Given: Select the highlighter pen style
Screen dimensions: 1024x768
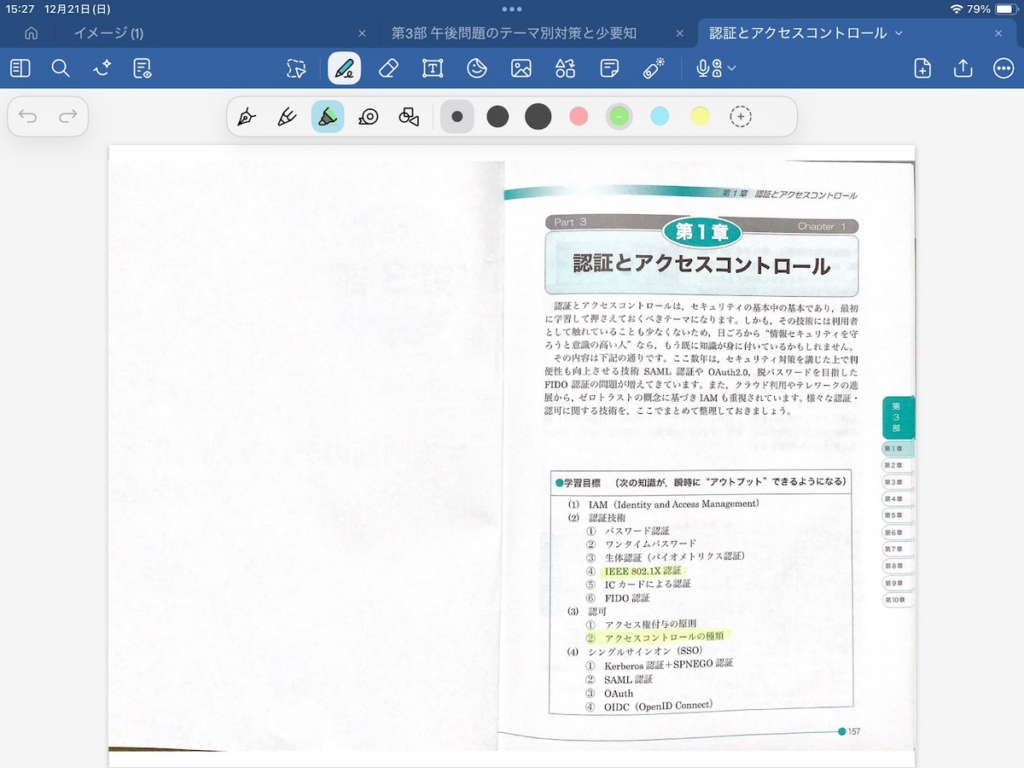Looking at the screenshot, I should (x=327, y=117).
